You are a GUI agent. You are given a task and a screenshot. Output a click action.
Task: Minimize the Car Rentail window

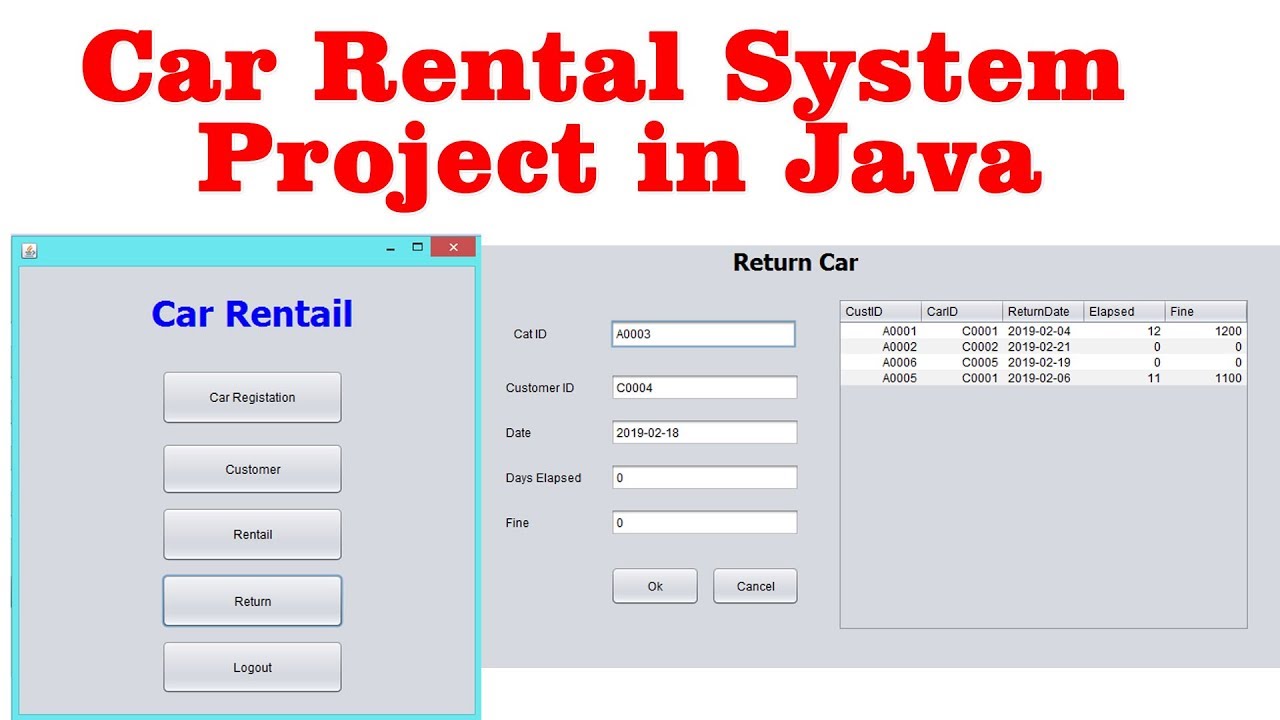click(x=390, y=248)
